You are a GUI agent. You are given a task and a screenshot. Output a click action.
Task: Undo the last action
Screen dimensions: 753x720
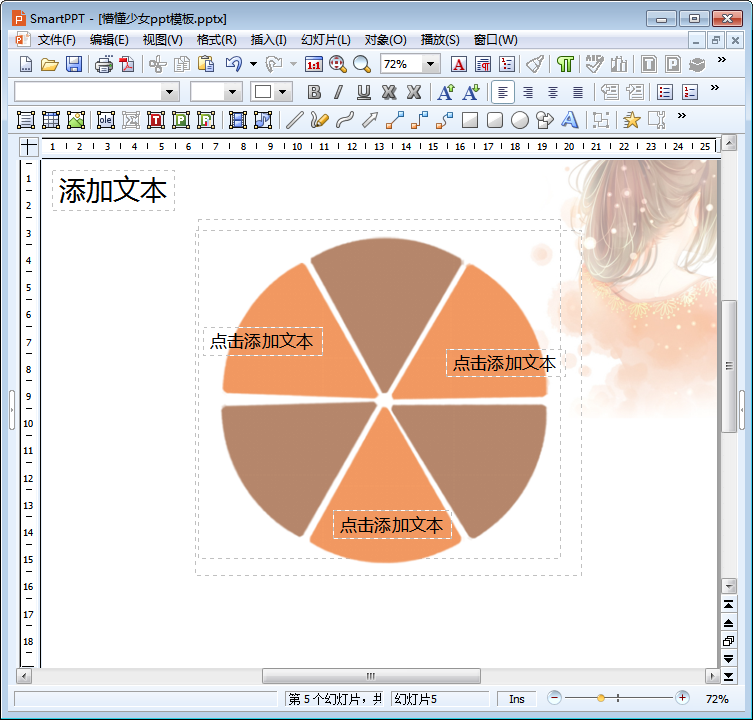point(234,64)
